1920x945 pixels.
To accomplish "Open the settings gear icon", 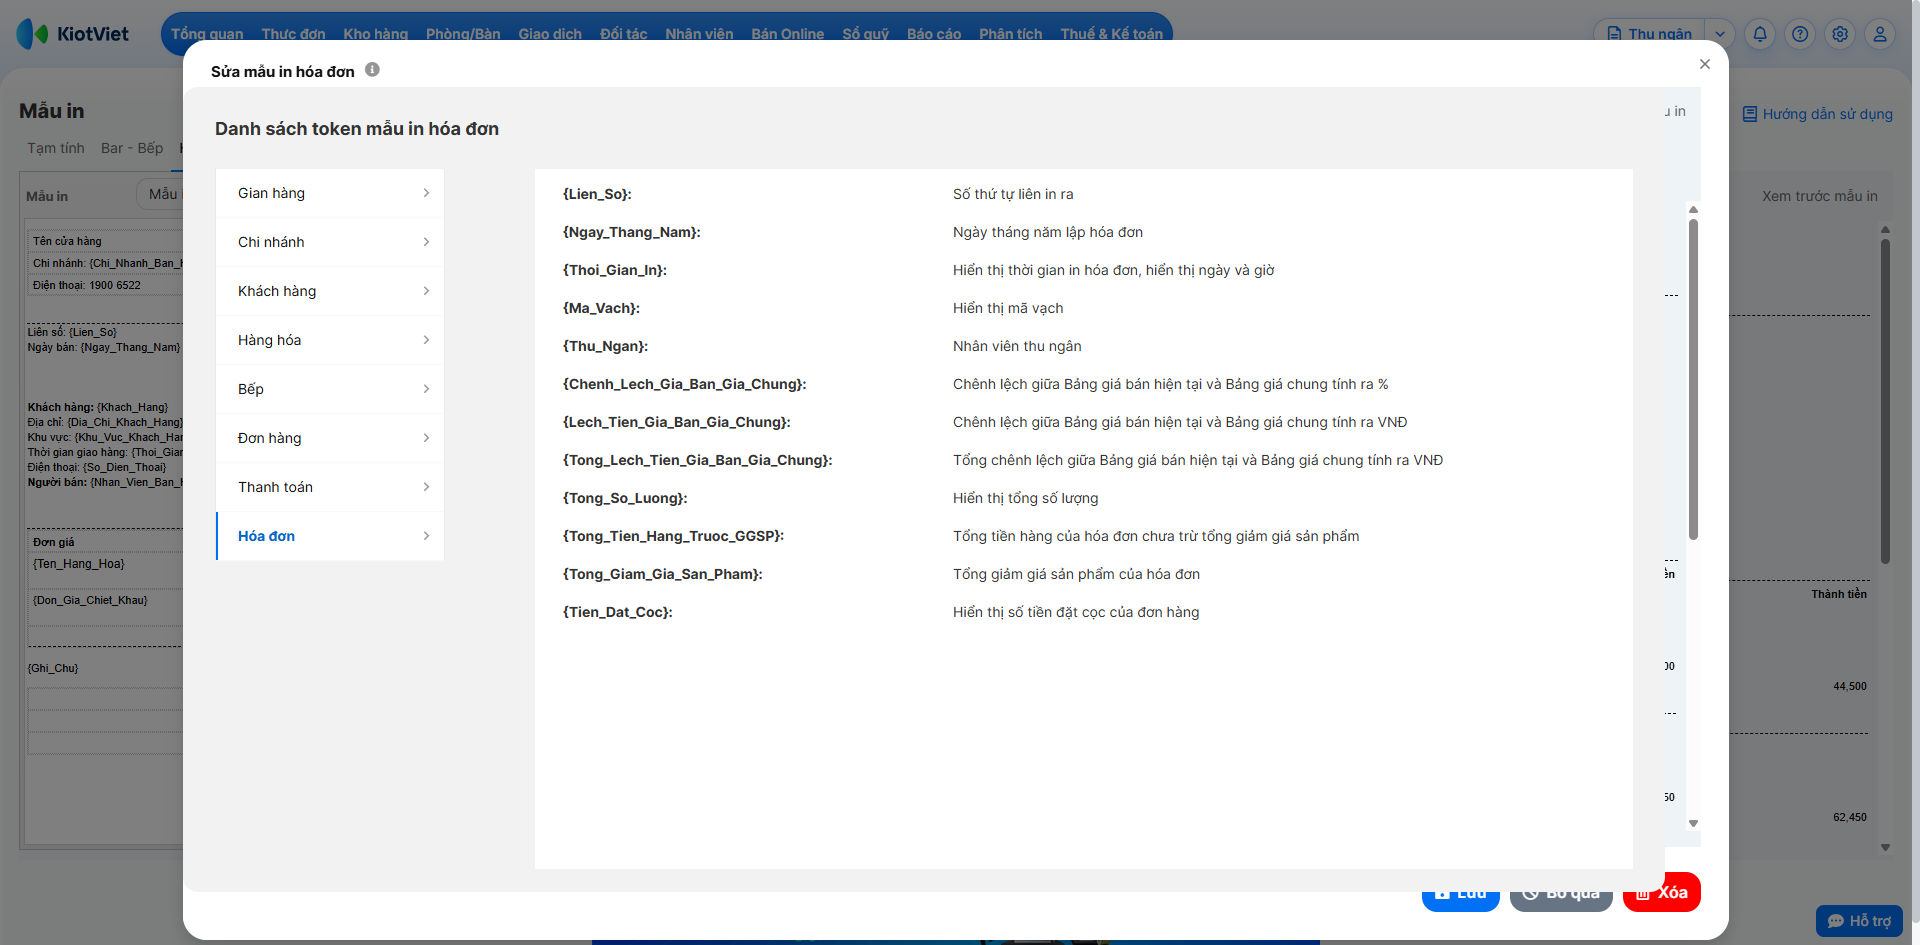I will (1840, 34).
